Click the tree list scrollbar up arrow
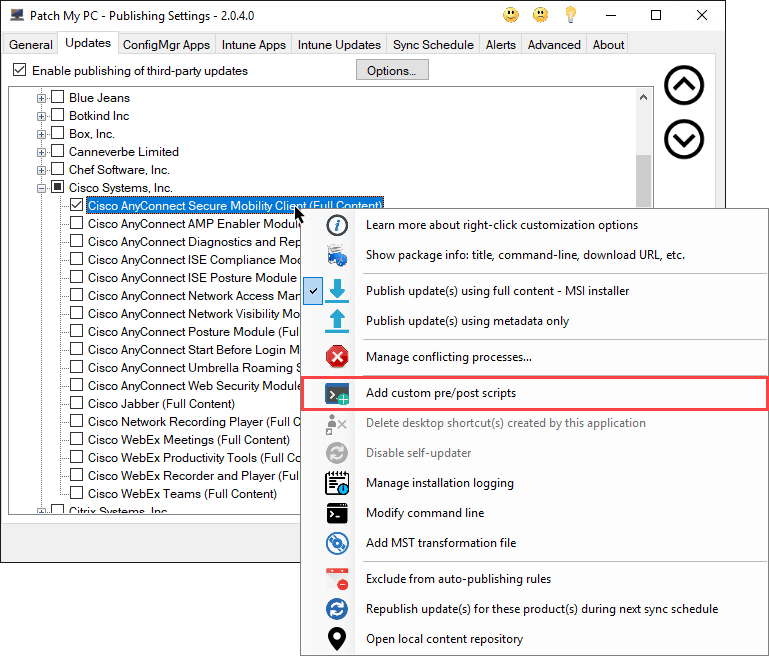The image size is (769, 656). click(x=643, y=97)
